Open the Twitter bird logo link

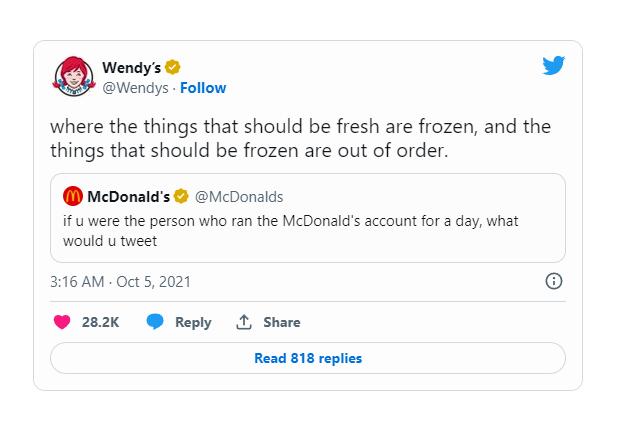553,67
